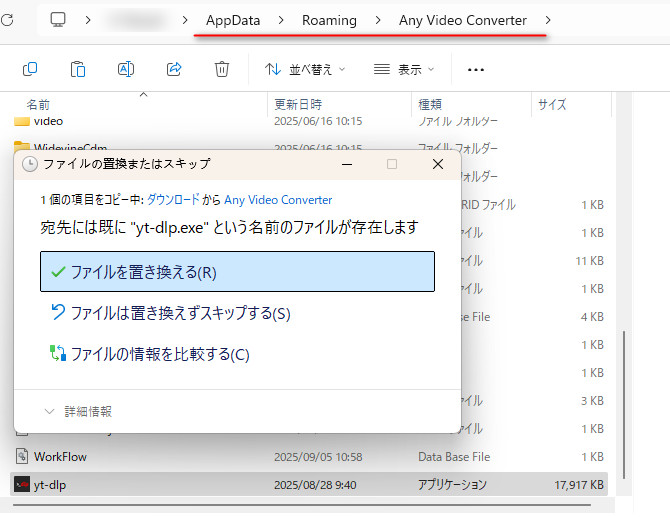Sort by 更新日時 column header
Image resolution: width=670 pixels, height=517 pixels.
point(296,104)
